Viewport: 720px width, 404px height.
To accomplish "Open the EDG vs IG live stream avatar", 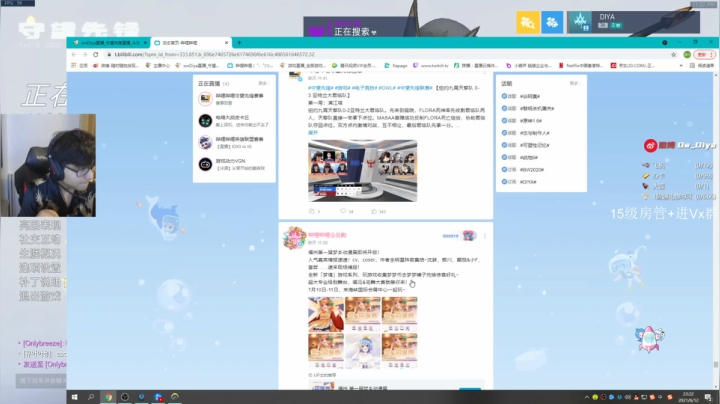I will (x=205, y=142).
